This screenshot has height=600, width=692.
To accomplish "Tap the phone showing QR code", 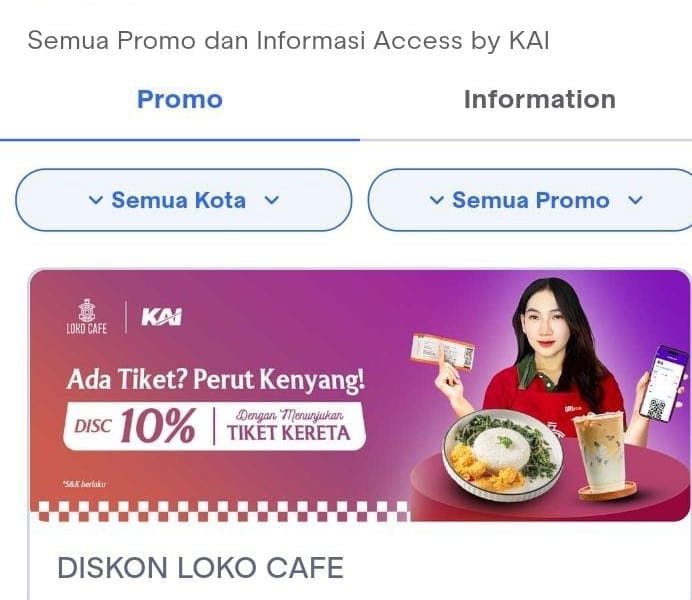I will pos(665,383).
